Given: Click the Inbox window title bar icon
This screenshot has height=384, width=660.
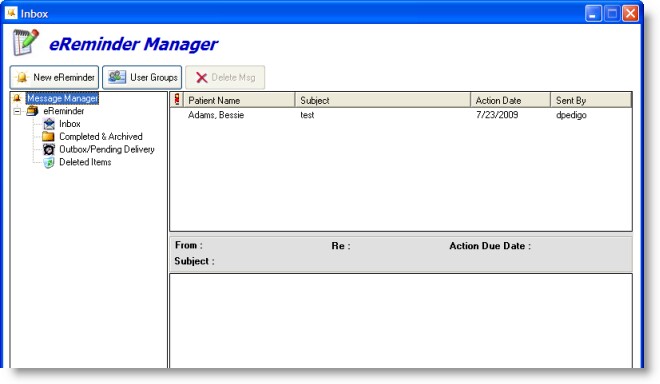Looking at the screenshot, I should pyautogui.click(x=11, y=13).
